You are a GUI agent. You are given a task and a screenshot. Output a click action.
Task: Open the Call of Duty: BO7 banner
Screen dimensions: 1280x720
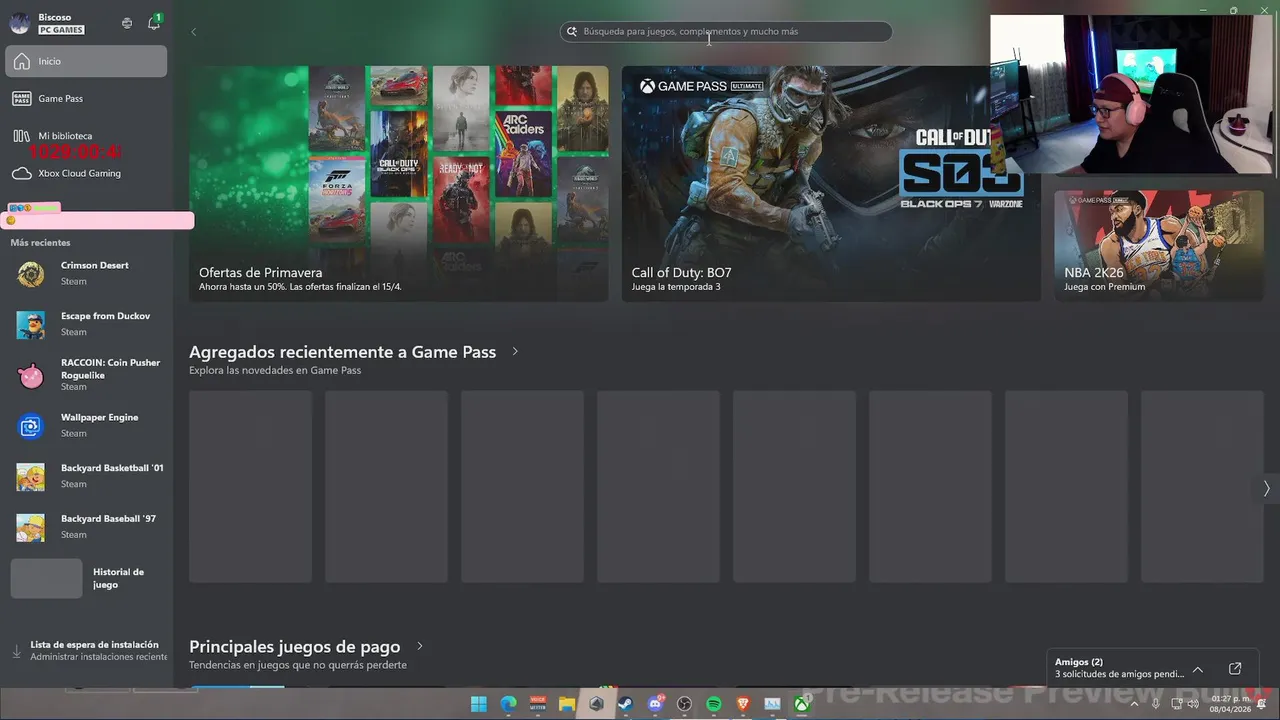[x=831, y=183]
